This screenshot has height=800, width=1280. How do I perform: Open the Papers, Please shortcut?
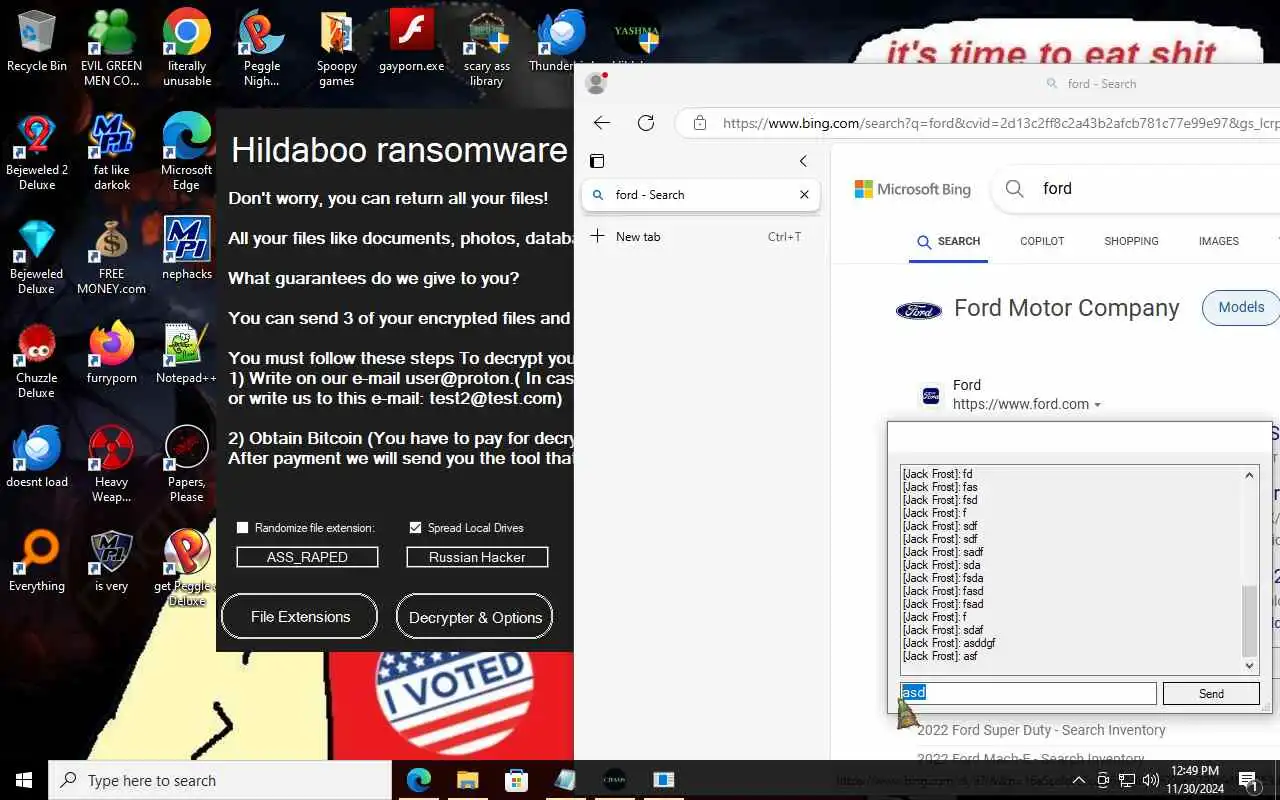(x=187, y=464)
